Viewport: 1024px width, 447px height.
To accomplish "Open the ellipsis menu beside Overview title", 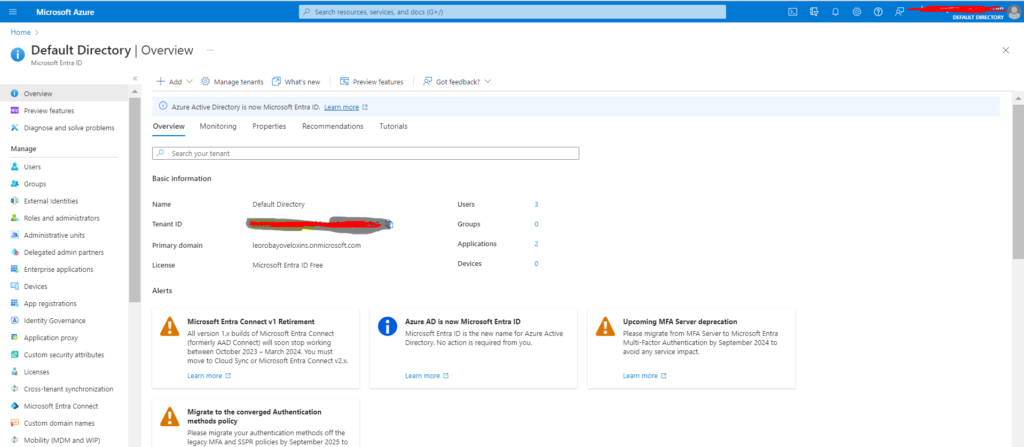I will (x=210, y=50).
